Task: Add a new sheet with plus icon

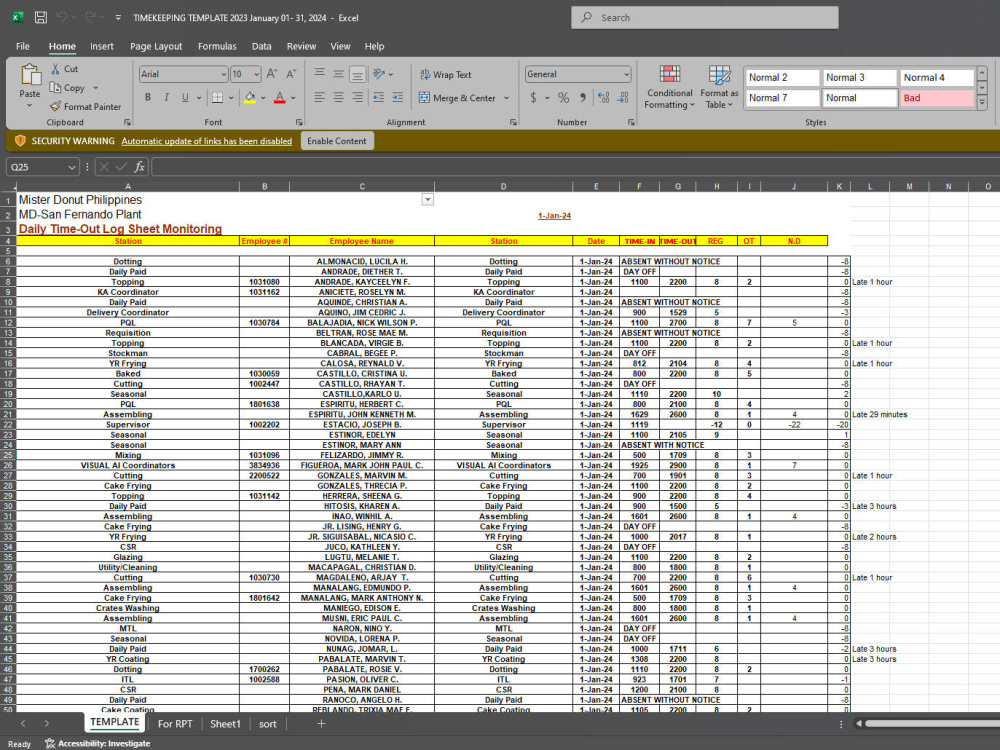Action: (321, 723)
